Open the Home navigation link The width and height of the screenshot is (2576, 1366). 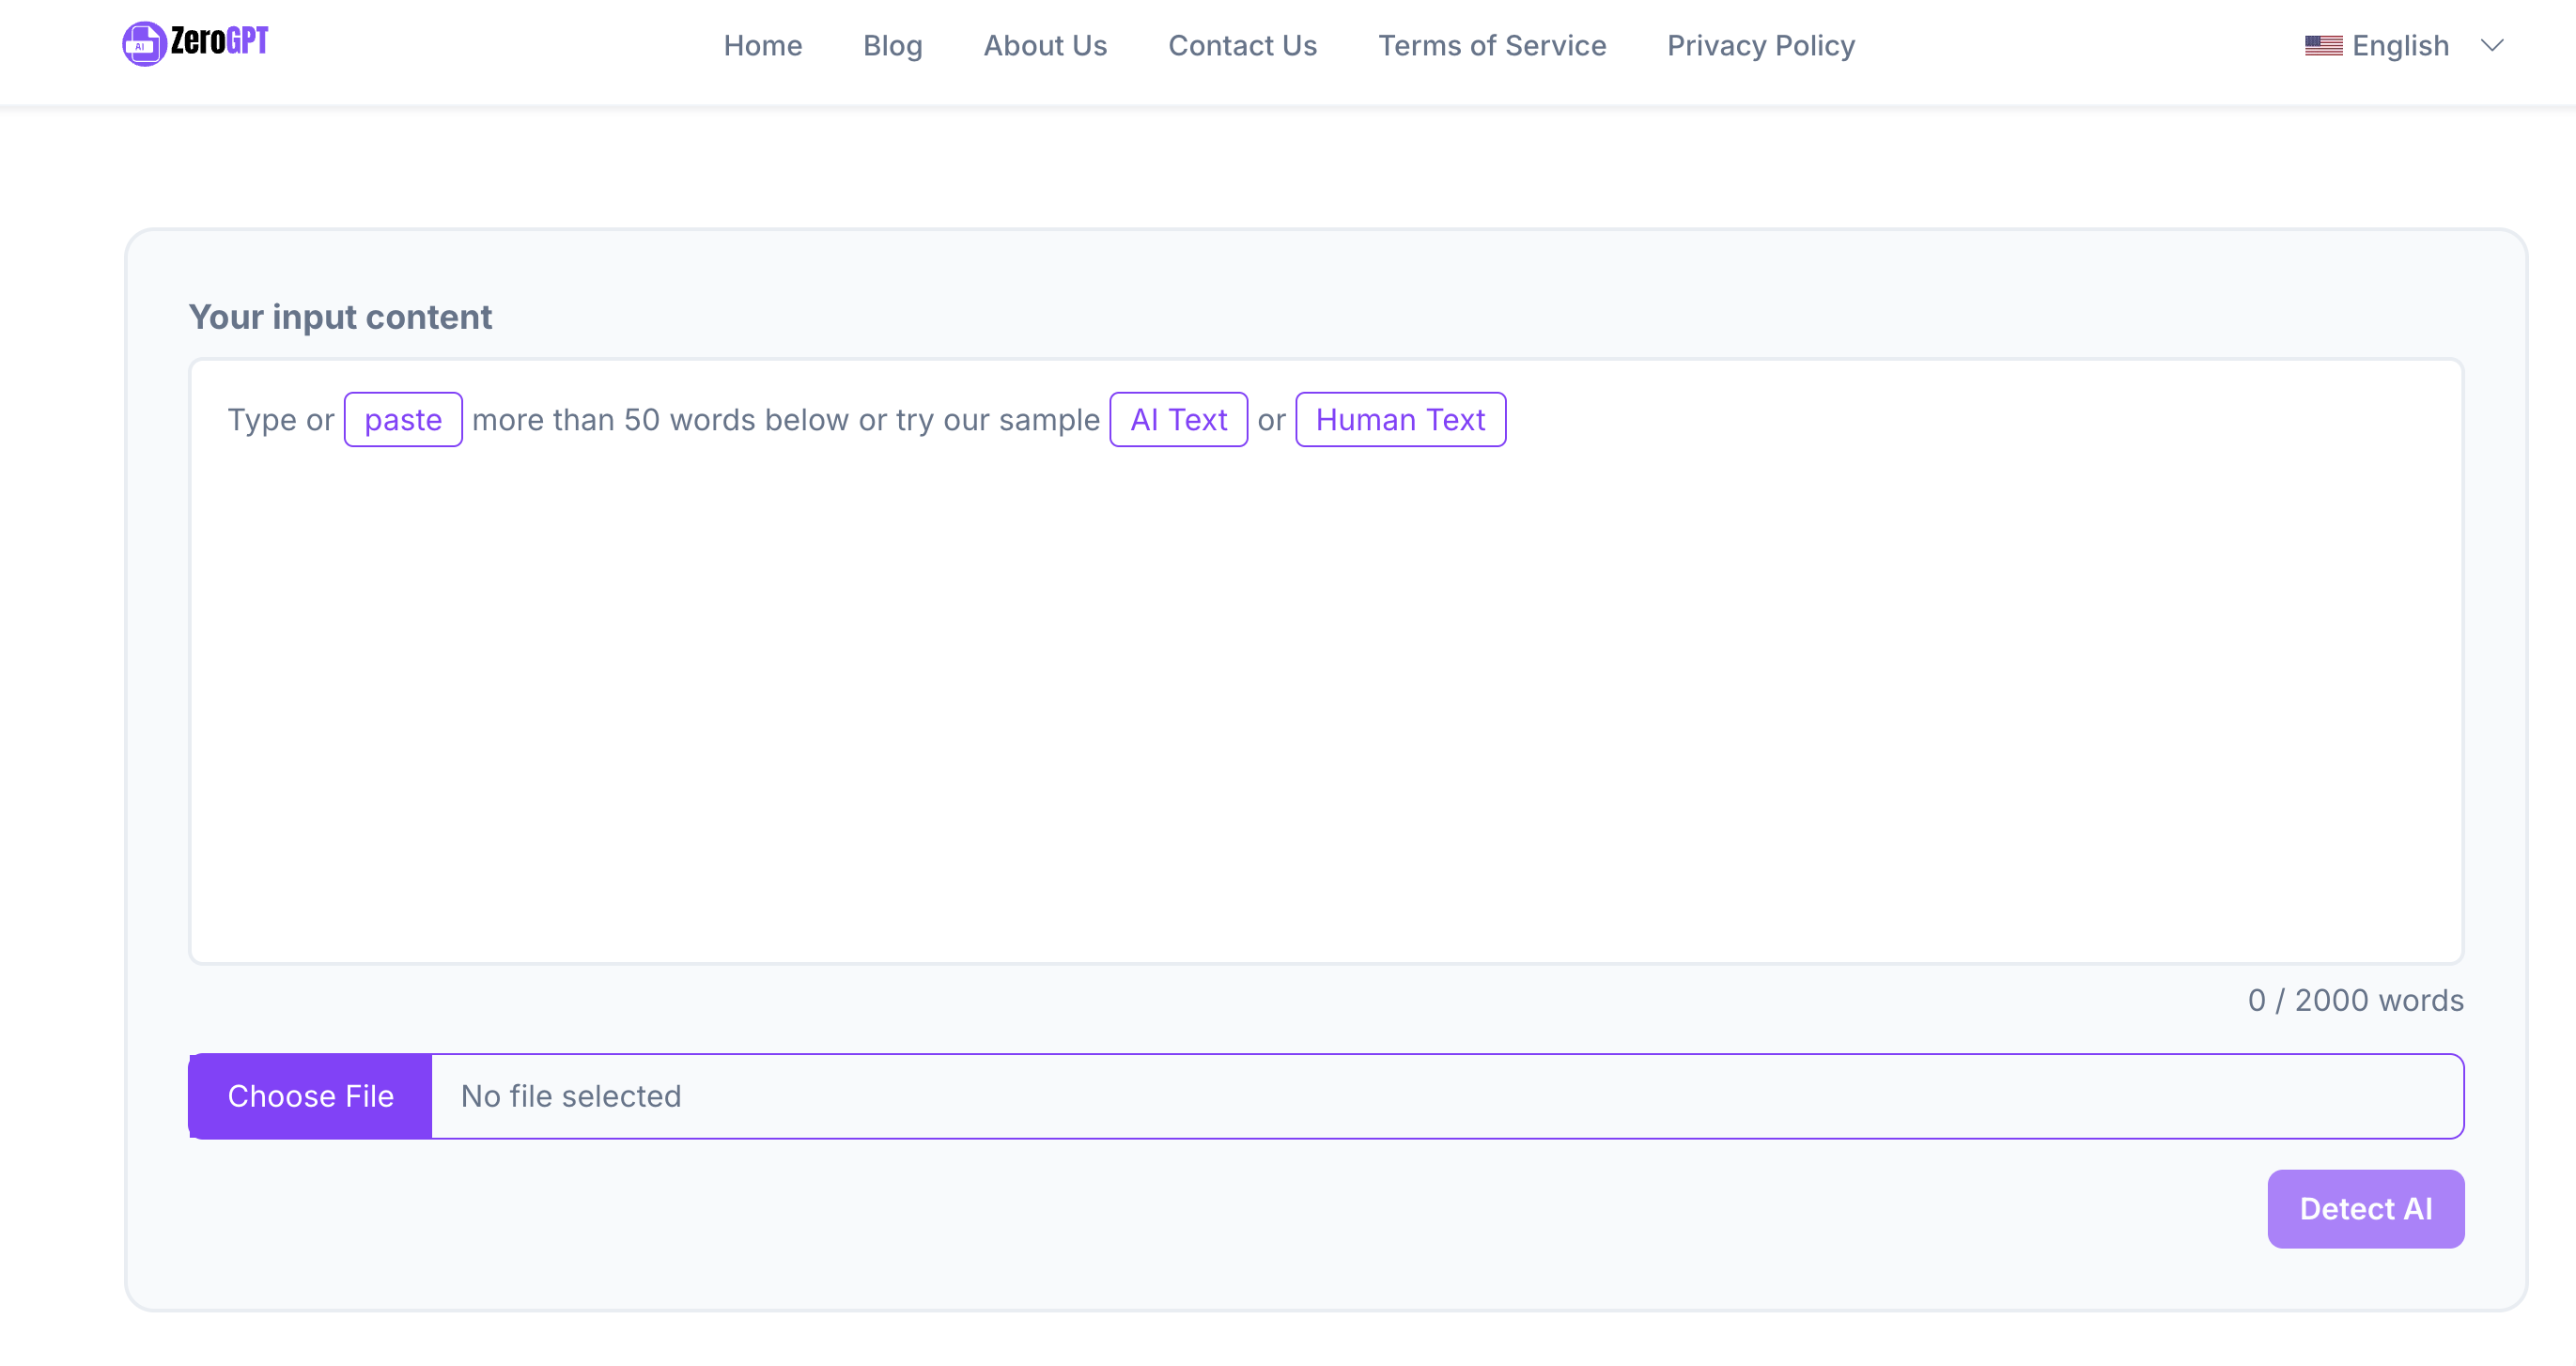pyautogui.click(x=763, y=46)
